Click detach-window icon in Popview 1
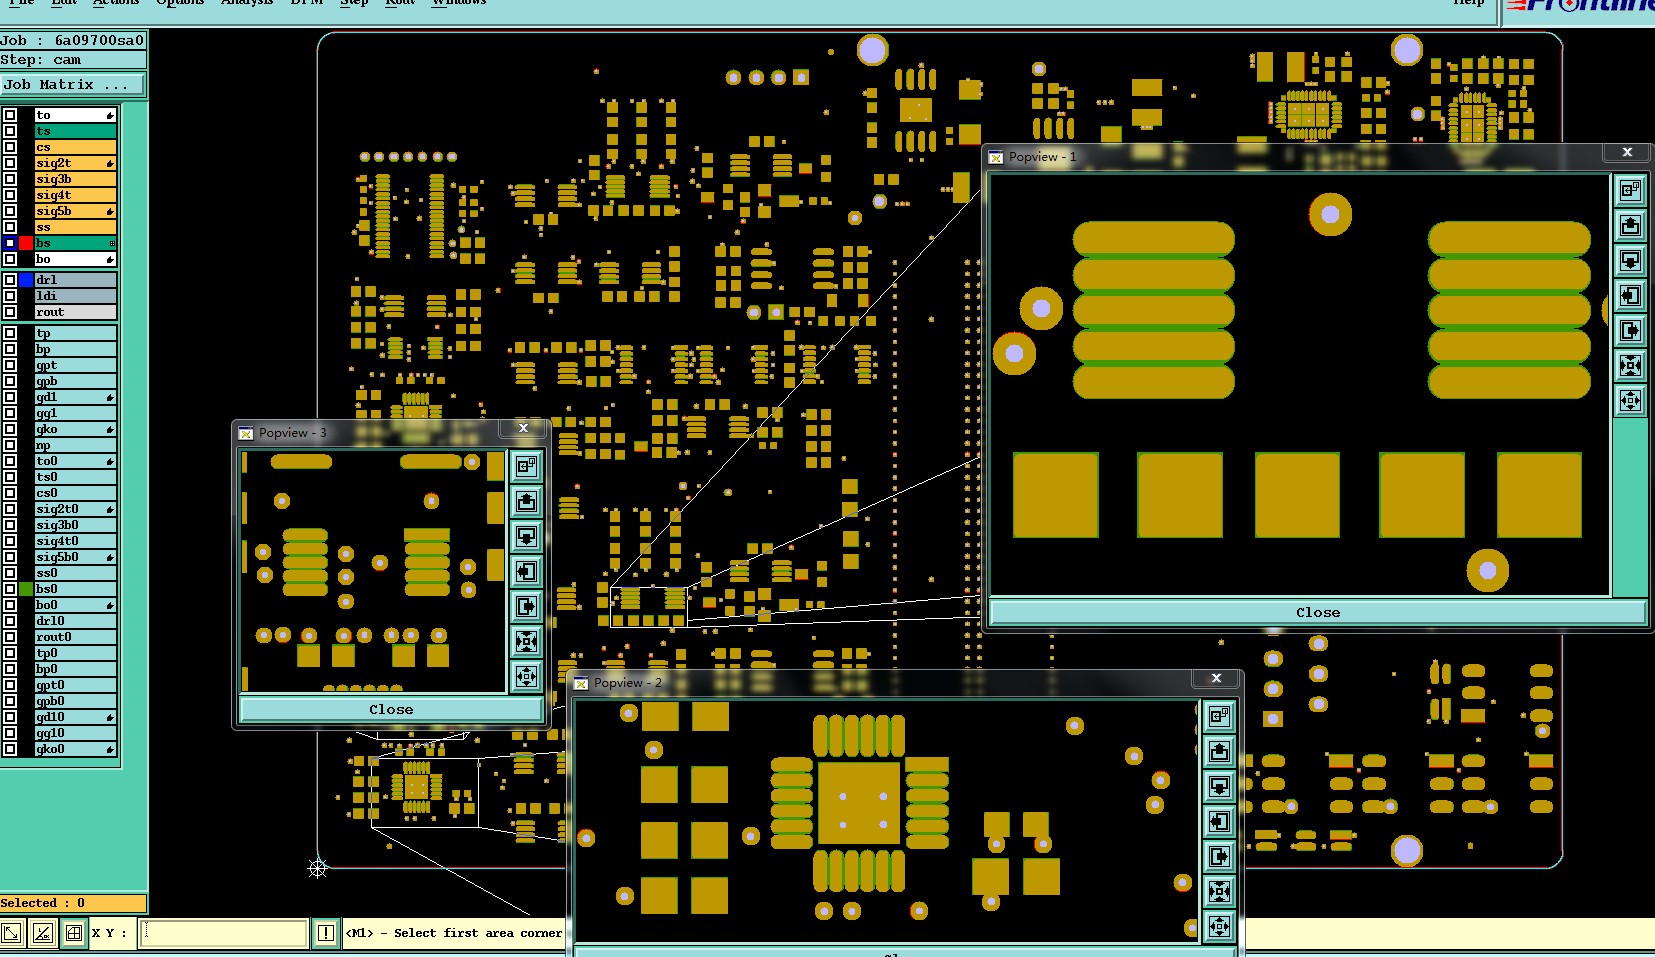Screen dimensions: 1655x957 pyautogui.click(x=1630, y=190)
